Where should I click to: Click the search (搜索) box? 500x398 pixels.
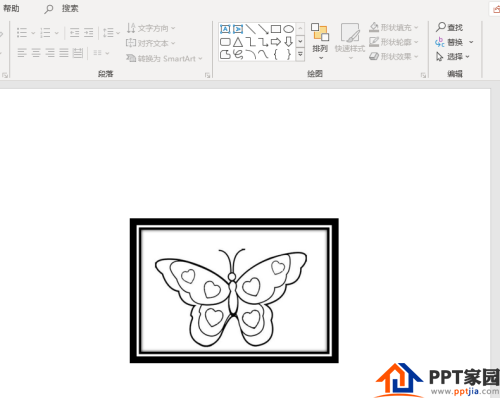click(62, 9)
